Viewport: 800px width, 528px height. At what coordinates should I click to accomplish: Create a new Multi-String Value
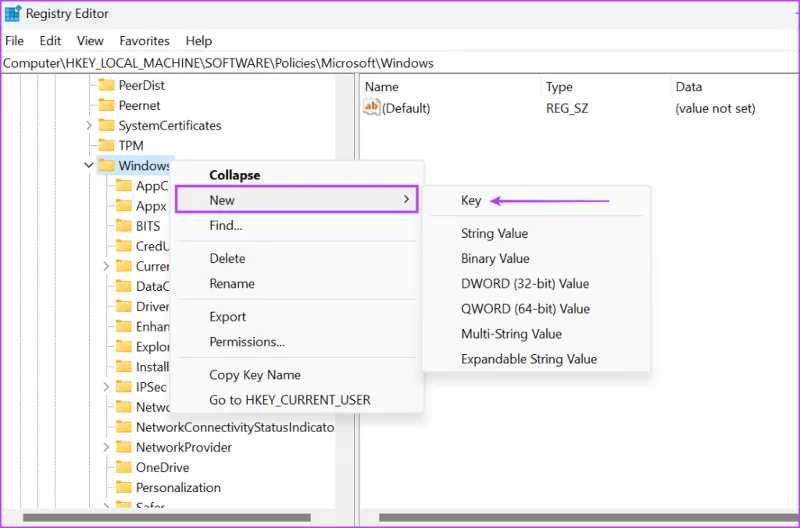pyautogui.click(x=536, y=334)
